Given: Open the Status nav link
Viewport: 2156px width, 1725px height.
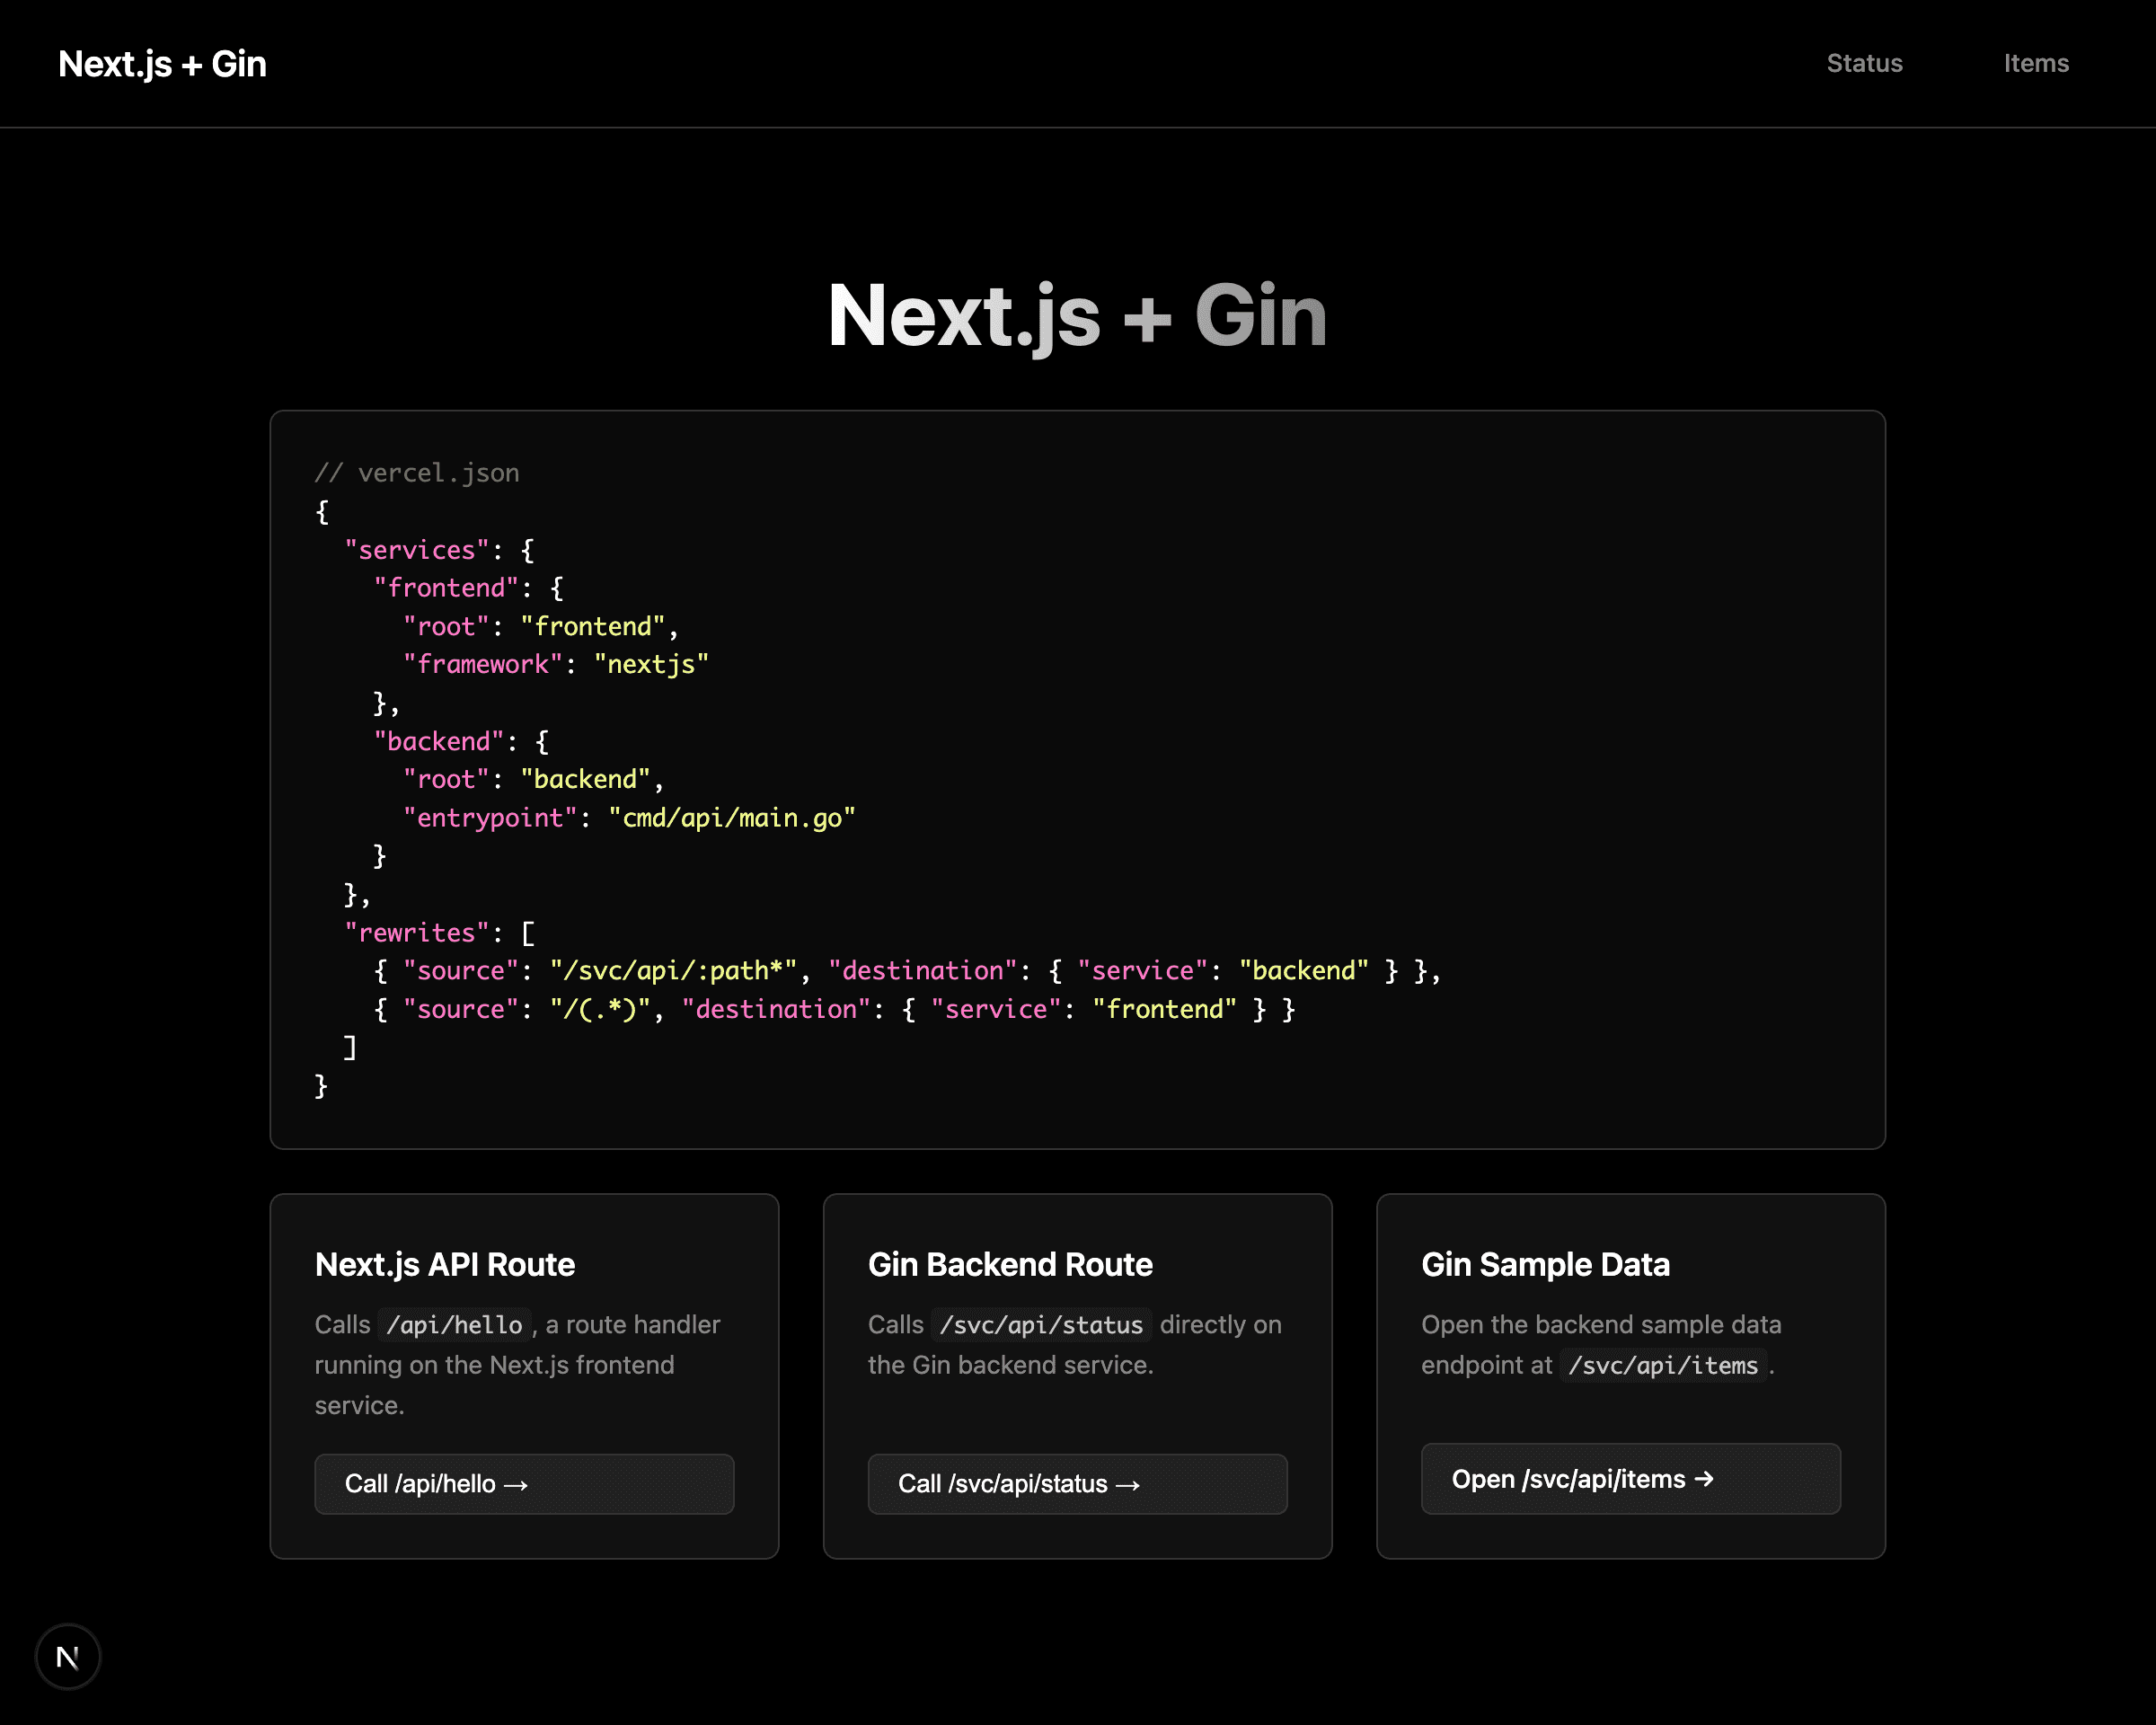Looking at the screenshot, I should (x=1864, y=63).
